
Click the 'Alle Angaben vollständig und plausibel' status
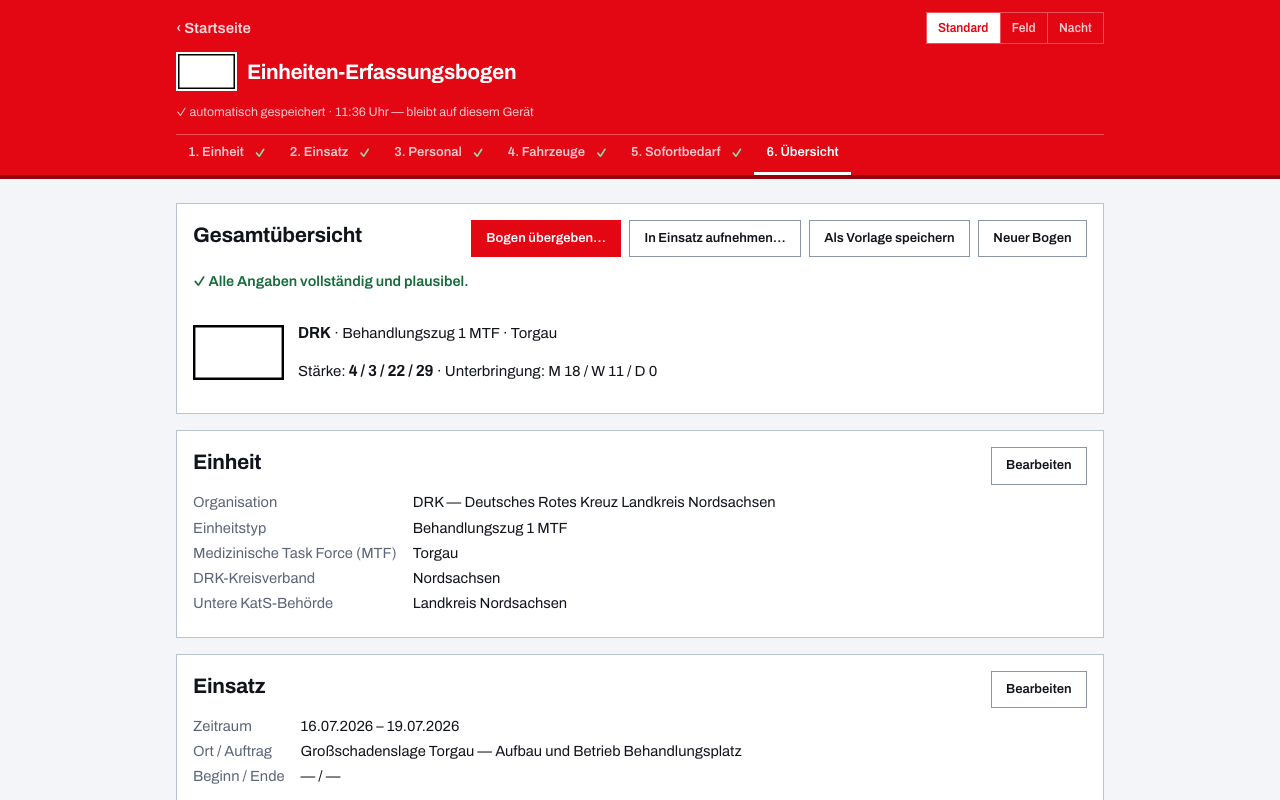point(330,281)
